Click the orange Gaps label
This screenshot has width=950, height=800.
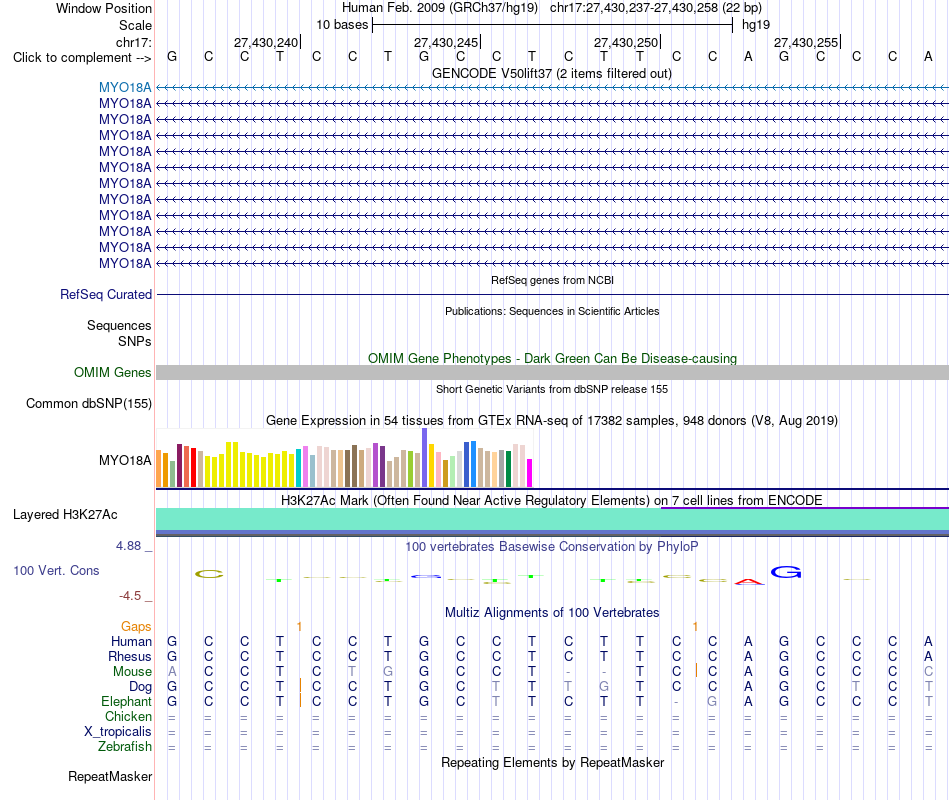(136, 627)
